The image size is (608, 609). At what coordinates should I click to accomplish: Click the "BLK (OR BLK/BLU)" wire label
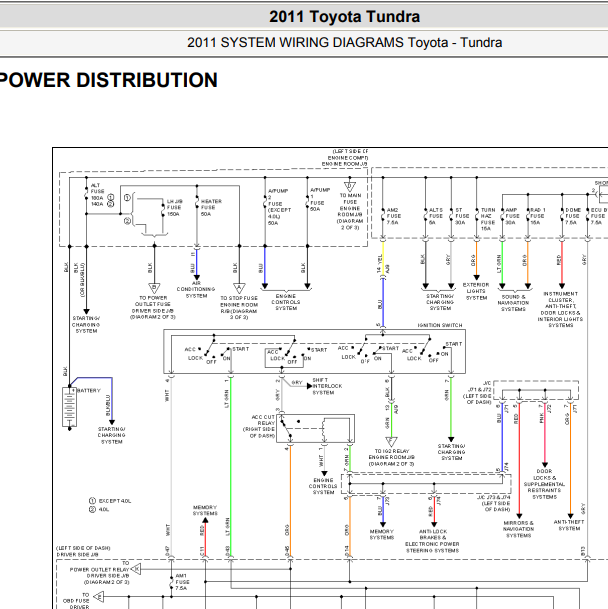point(79,279)
